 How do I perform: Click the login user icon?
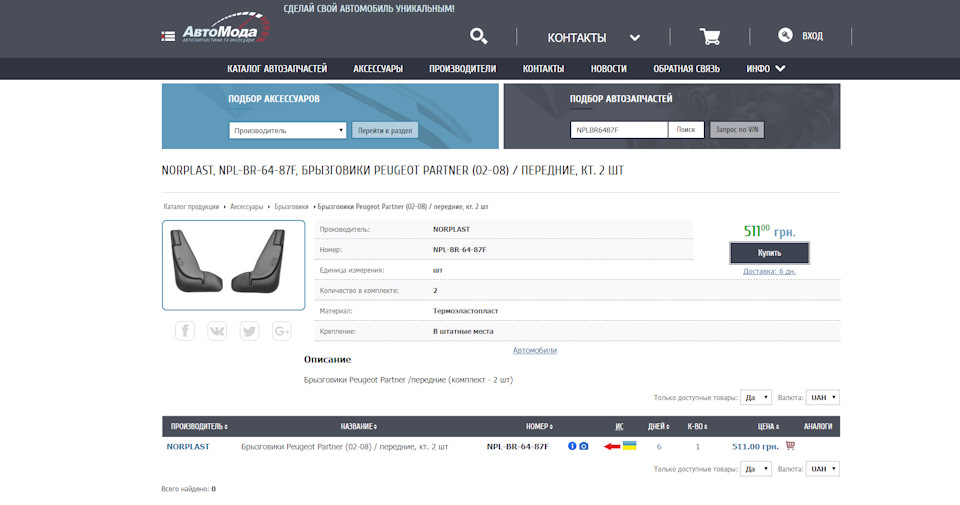tap(785, 35)
